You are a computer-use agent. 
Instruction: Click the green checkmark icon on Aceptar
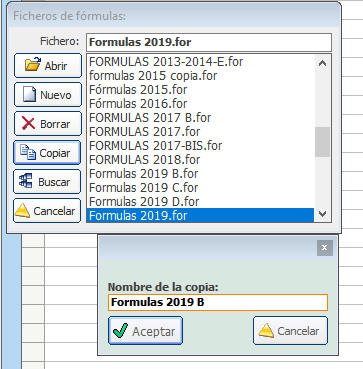point(120,331)
